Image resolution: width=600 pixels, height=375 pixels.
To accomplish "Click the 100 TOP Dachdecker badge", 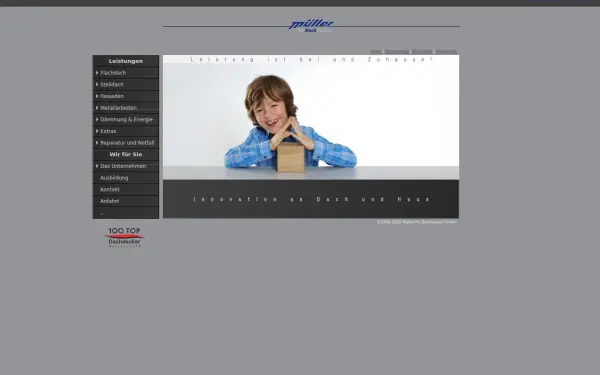I will coord(124,237).
